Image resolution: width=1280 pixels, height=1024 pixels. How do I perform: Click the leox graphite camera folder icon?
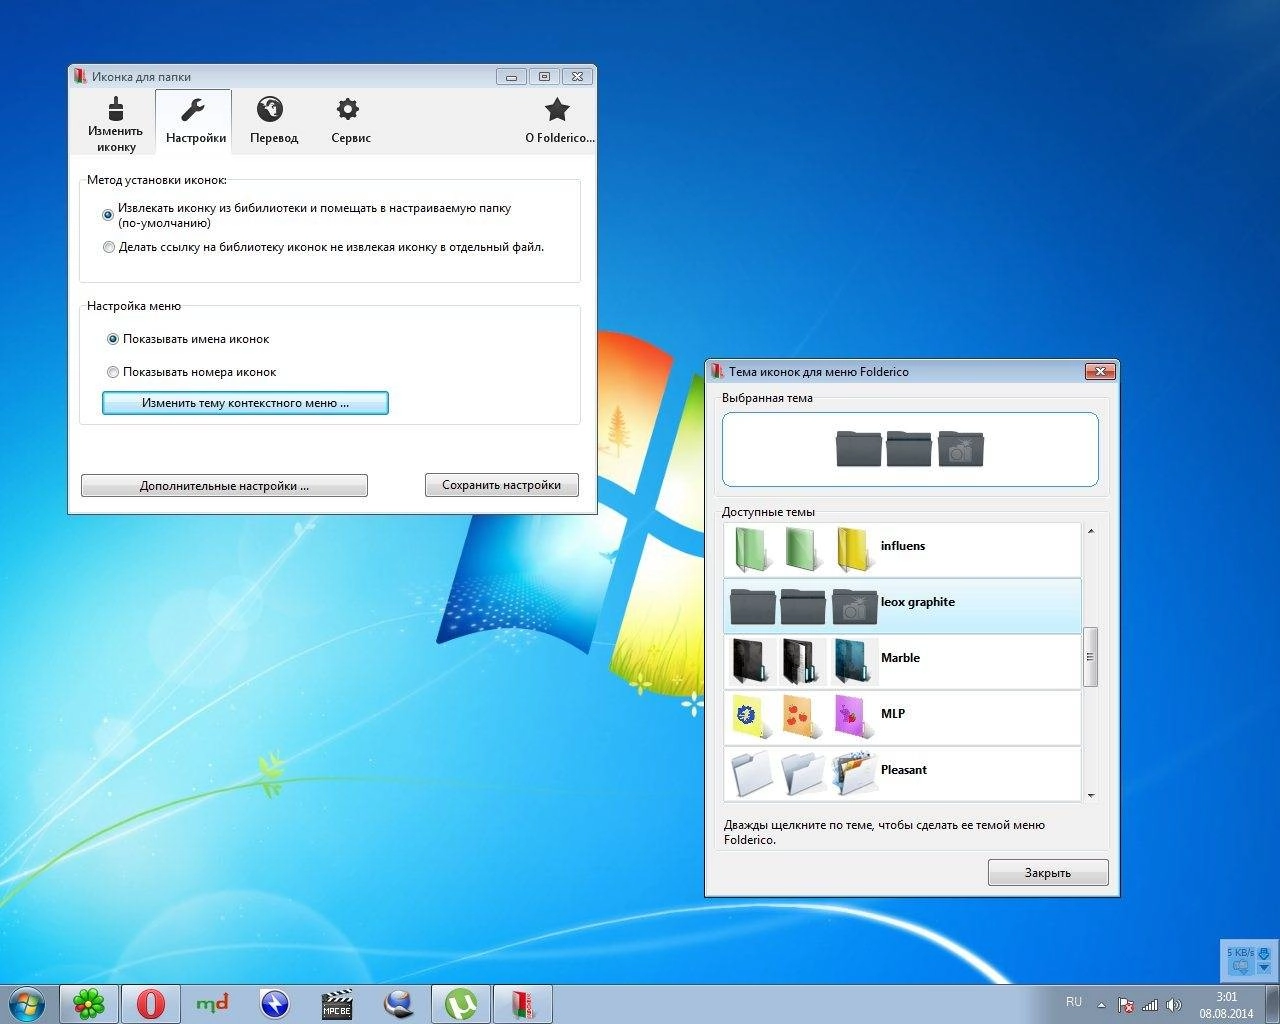pyautogui.click(x=855, y=605)
